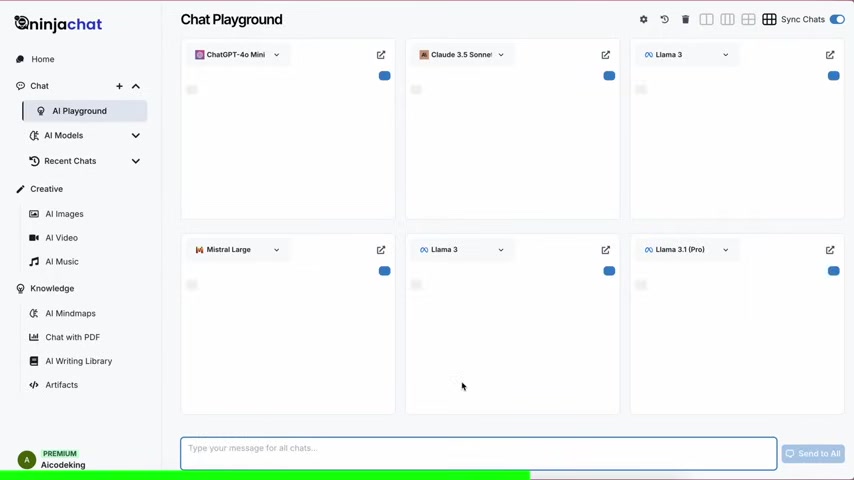Viewport: 854px width, 480px height.
Task: Click the Home icon in sidebar
Action: 20,59
